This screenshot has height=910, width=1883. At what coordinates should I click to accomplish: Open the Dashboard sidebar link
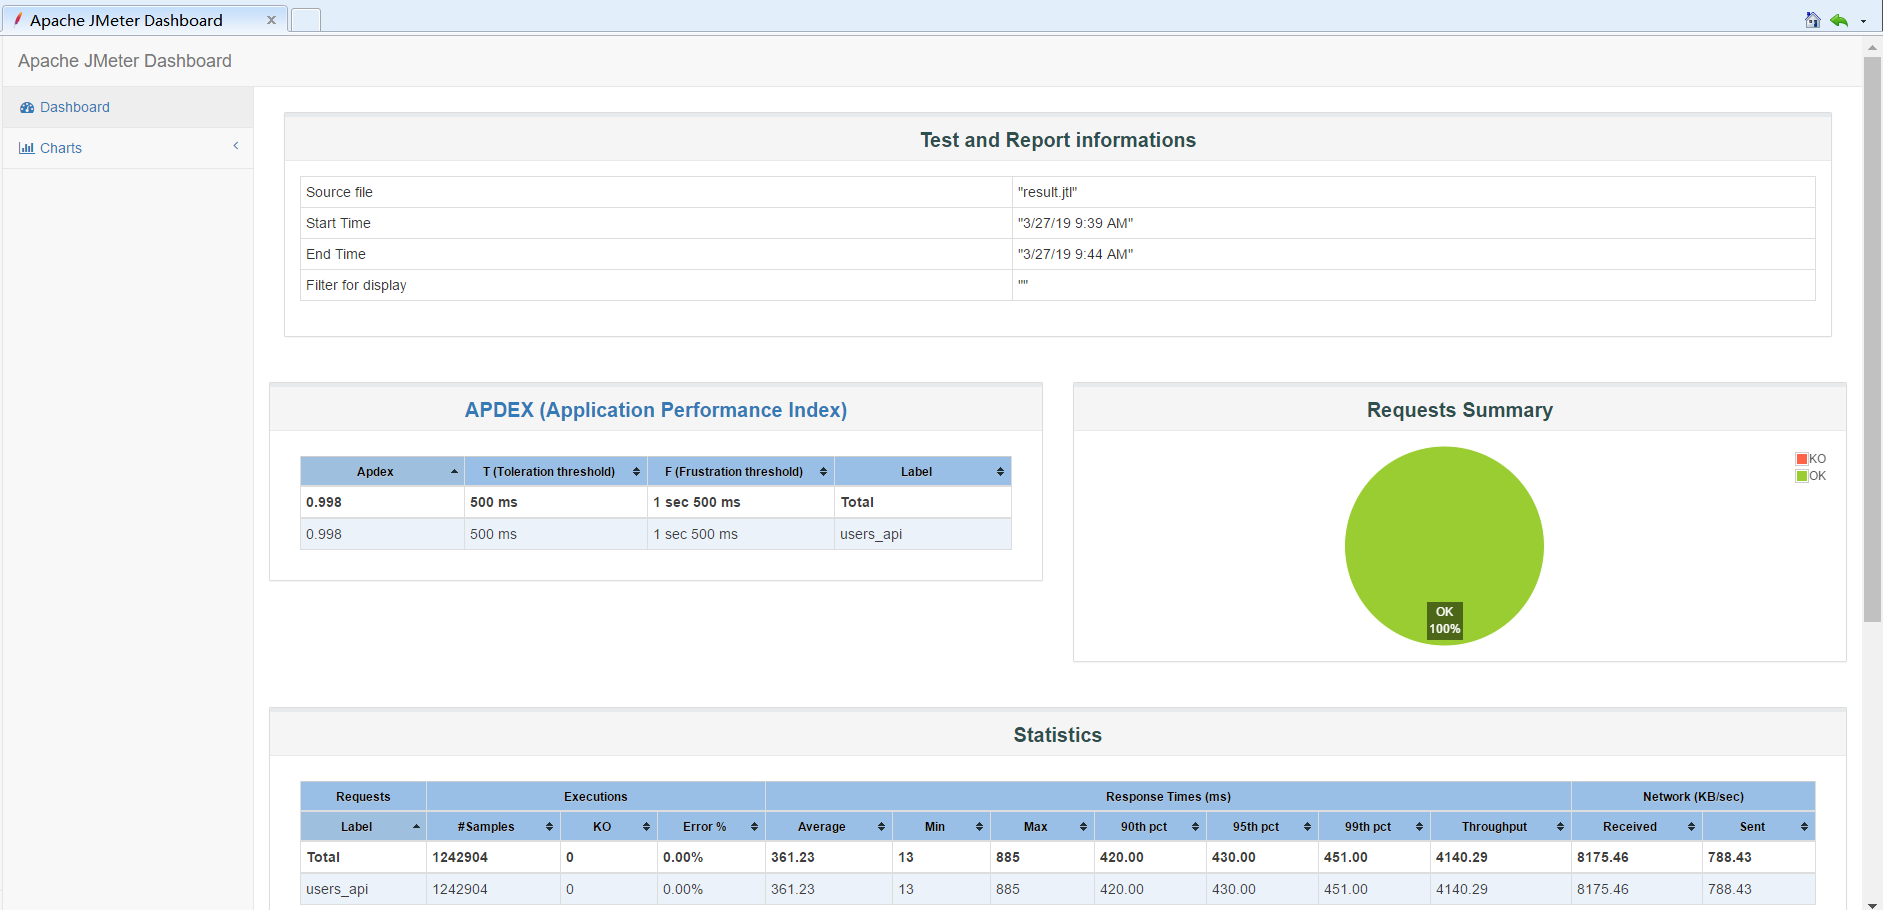(75, 107)
